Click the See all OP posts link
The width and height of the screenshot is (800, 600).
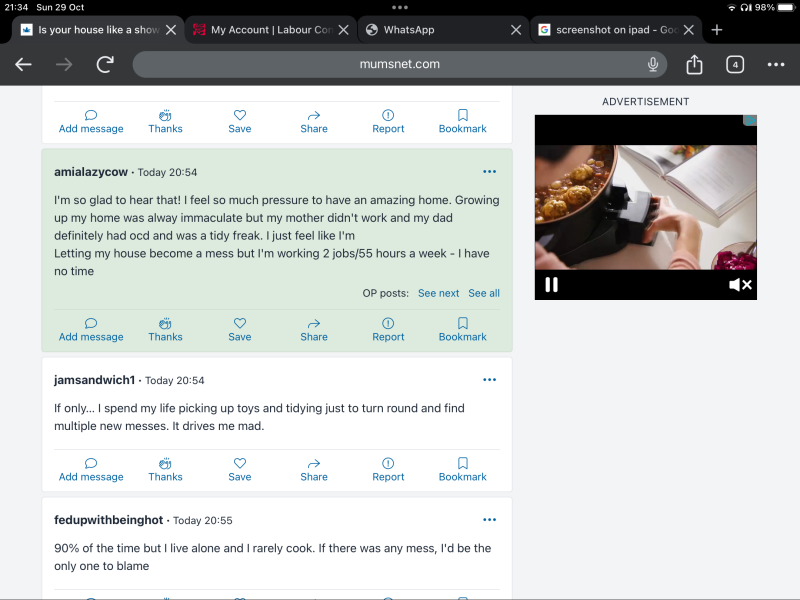[x=484, y=293]
